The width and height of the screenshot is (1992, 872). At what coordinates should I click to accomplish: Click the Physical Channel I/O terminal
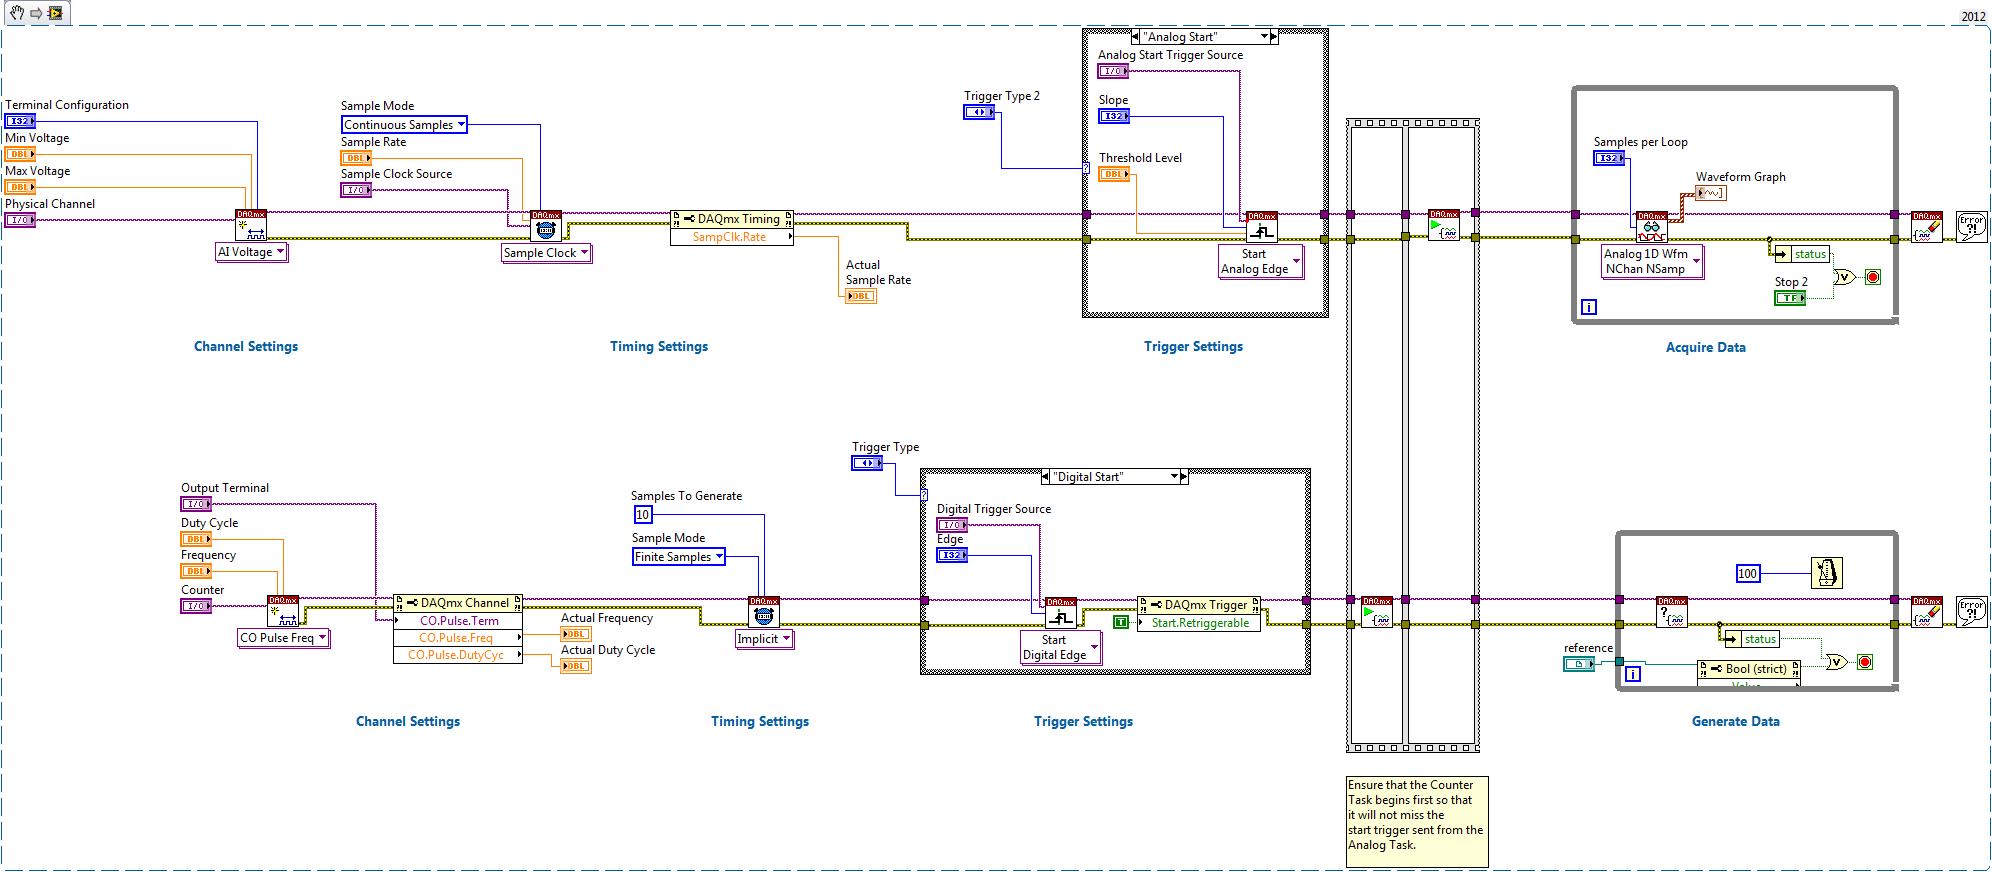[20, 220]
